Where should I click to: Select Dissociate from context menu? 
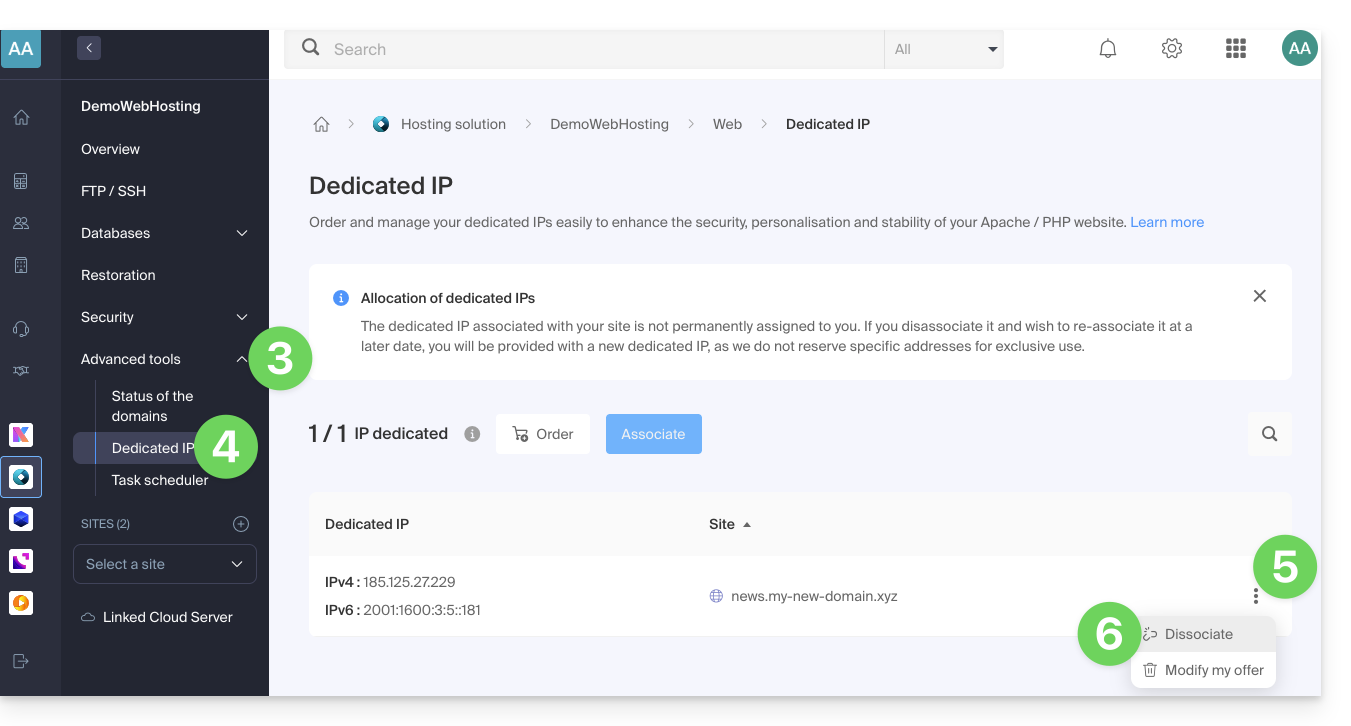[x=1198, y=634]
